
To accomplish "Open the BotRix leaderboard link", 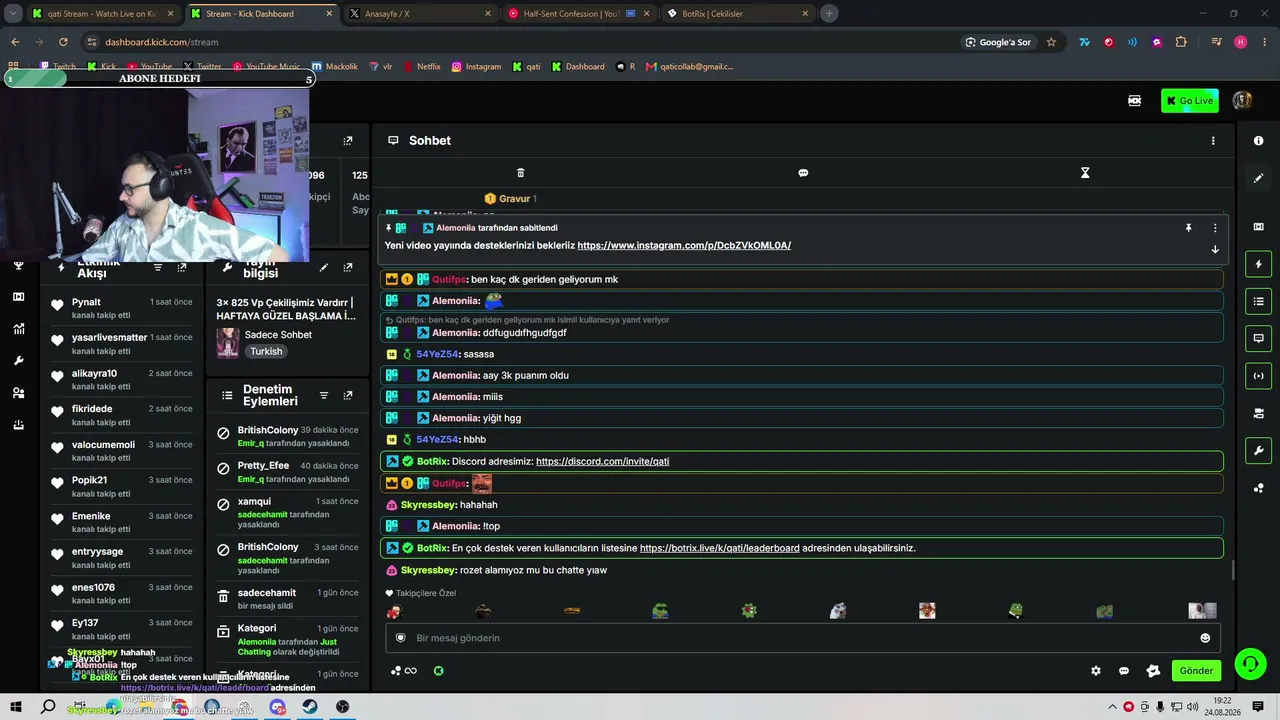I will click(x=719, y=548).
